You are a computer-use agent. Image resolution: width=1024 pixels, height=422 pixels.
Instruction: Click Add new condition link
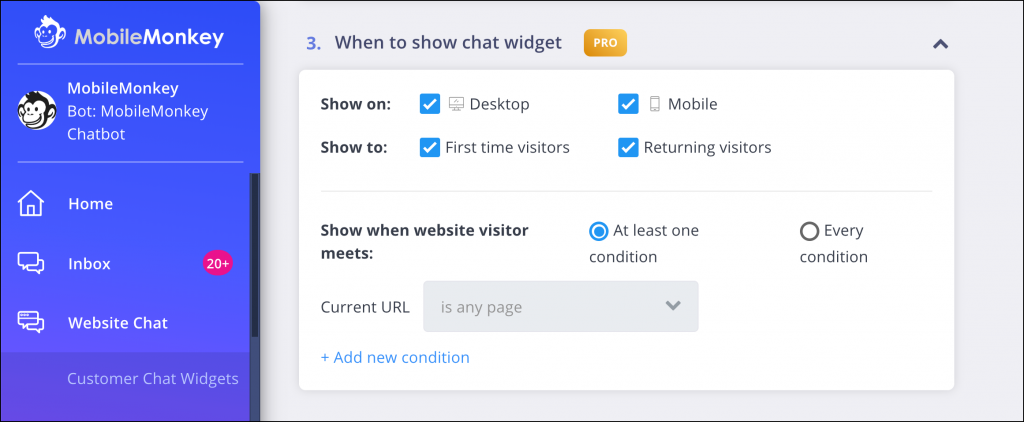(x=395, y=357)
